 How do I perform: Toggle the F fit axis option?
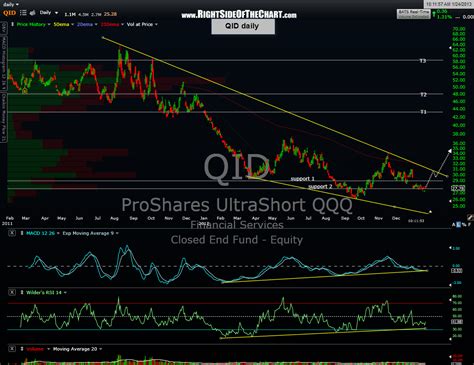pos(470,225)
